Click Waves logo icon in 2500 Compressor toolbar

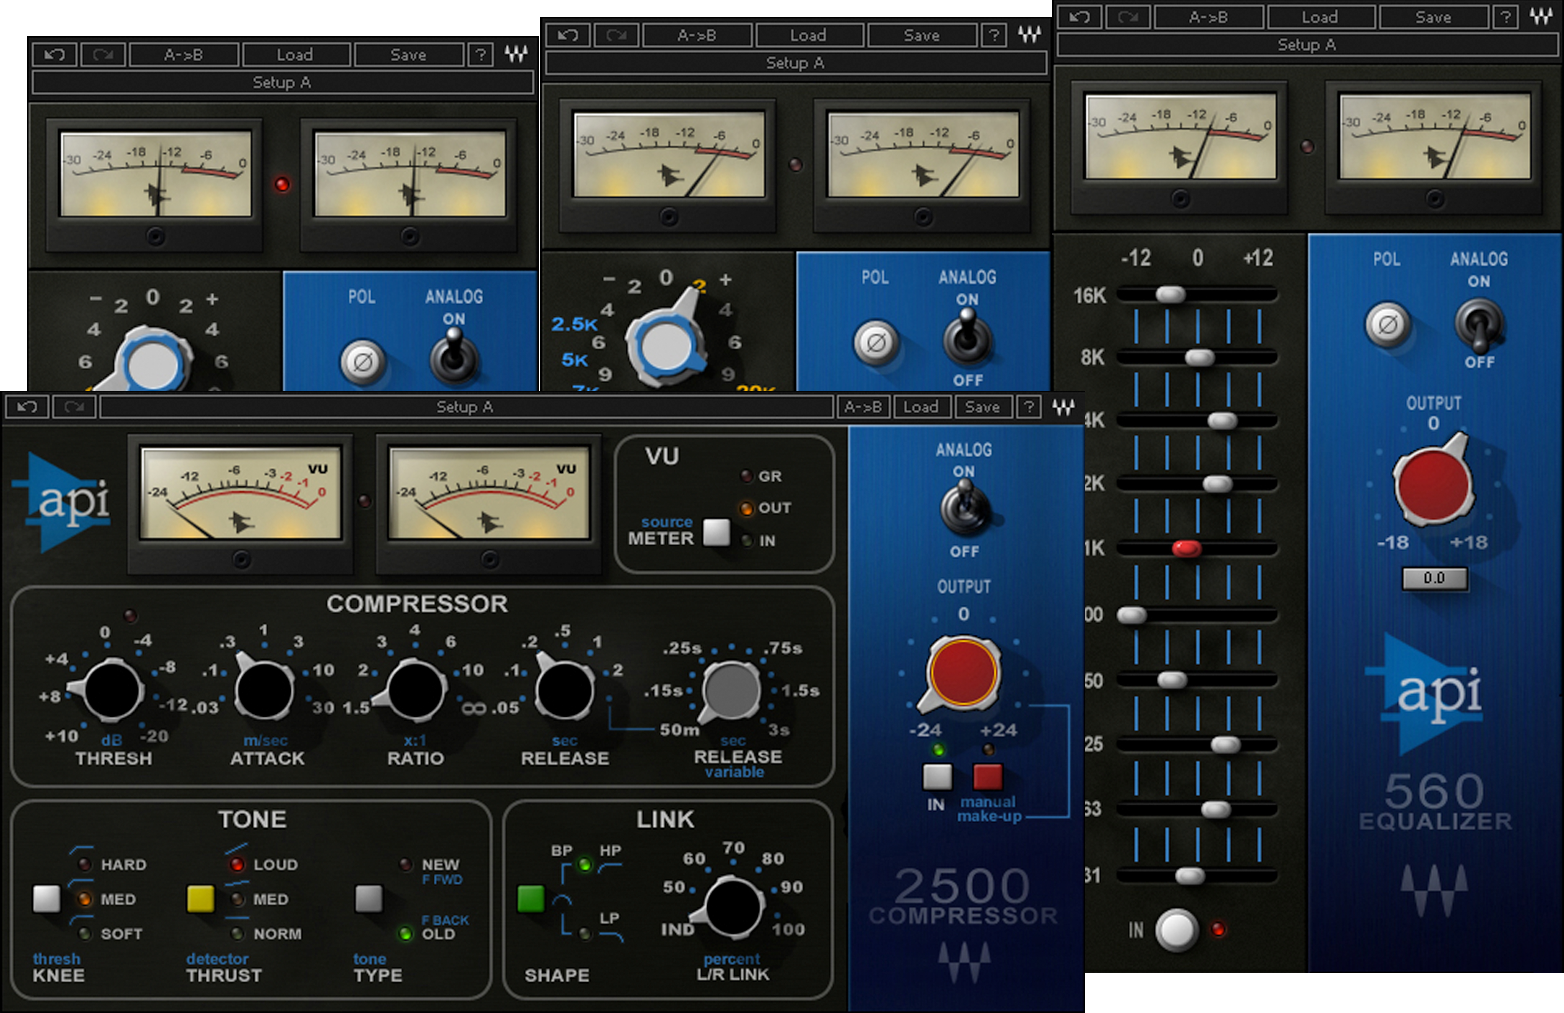click(1063, 407)
